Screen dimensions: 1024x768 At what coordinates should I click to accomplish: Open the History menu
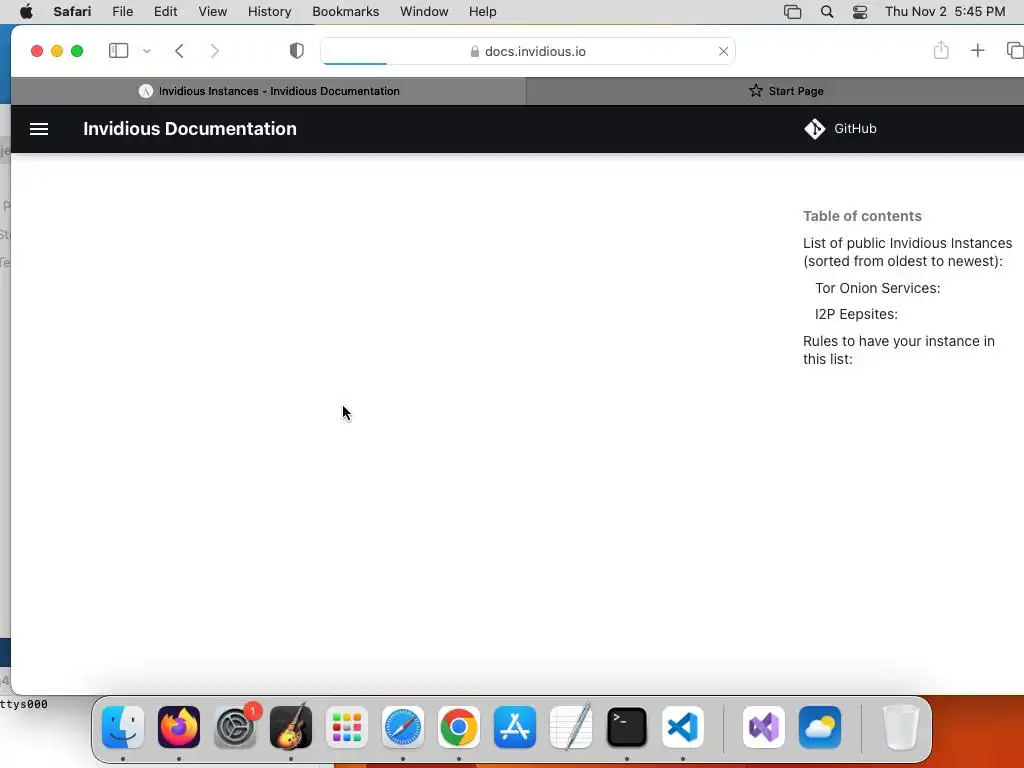point(269,11)
